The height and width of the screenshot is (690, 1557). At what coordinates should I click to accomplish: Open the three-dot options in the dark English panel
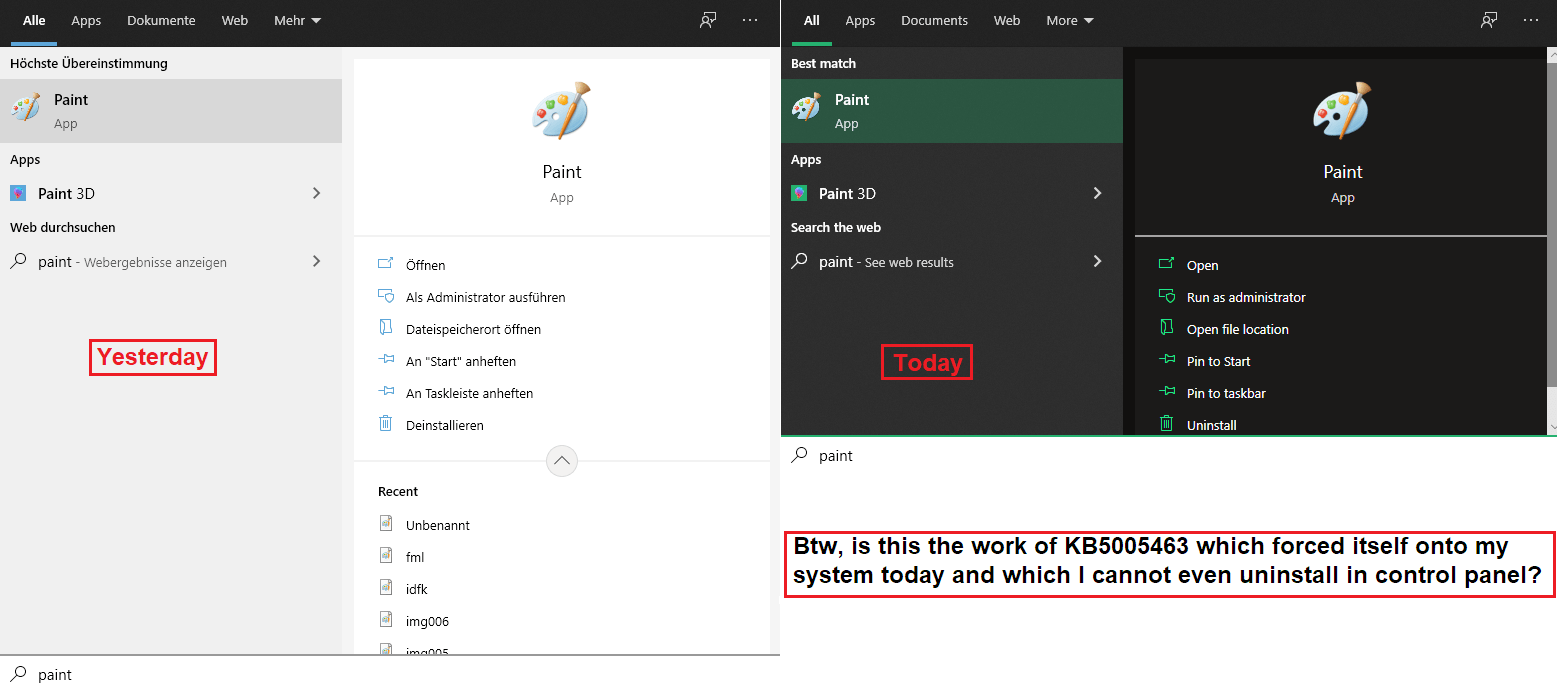pyautogui.click(x=1531, y=20)
